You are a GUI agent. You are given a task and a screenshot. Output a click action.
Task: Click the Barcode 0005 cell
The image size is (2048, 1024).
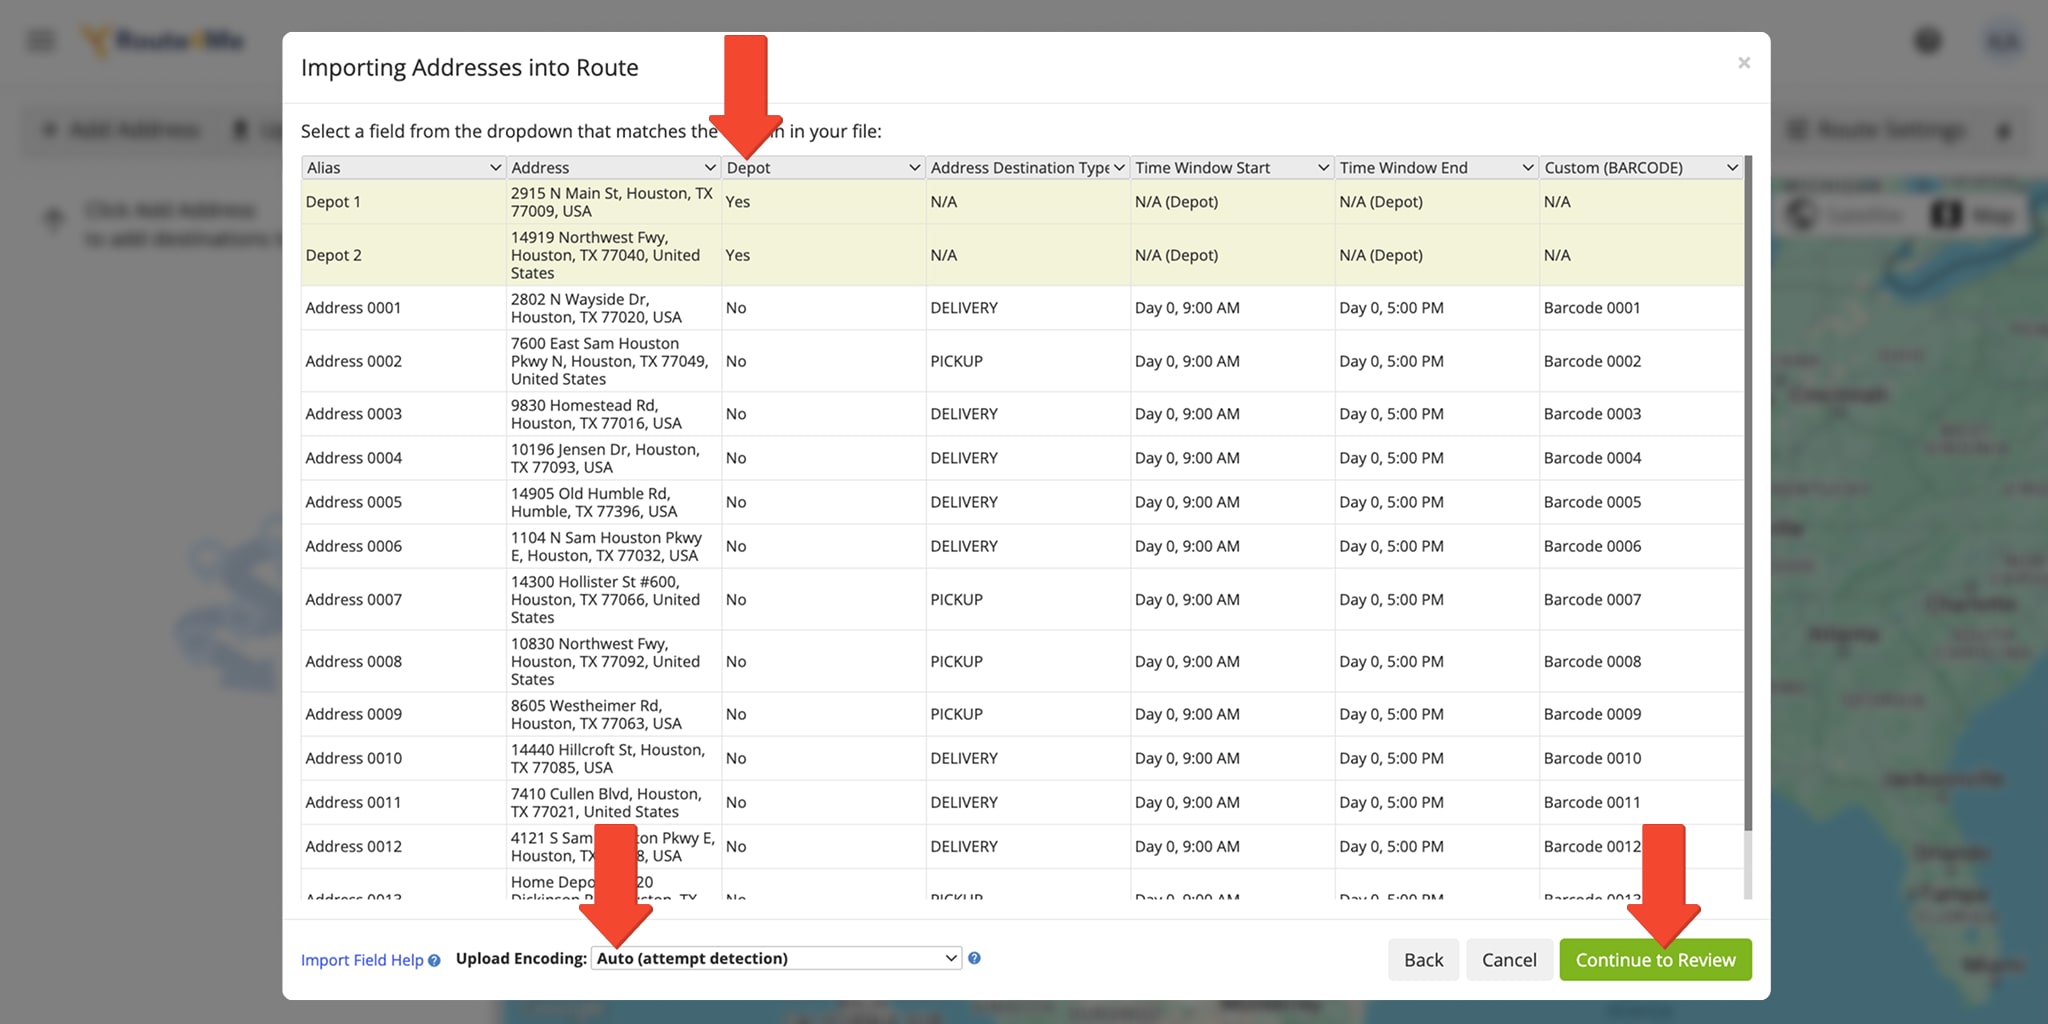click(x=1641, y=502)
